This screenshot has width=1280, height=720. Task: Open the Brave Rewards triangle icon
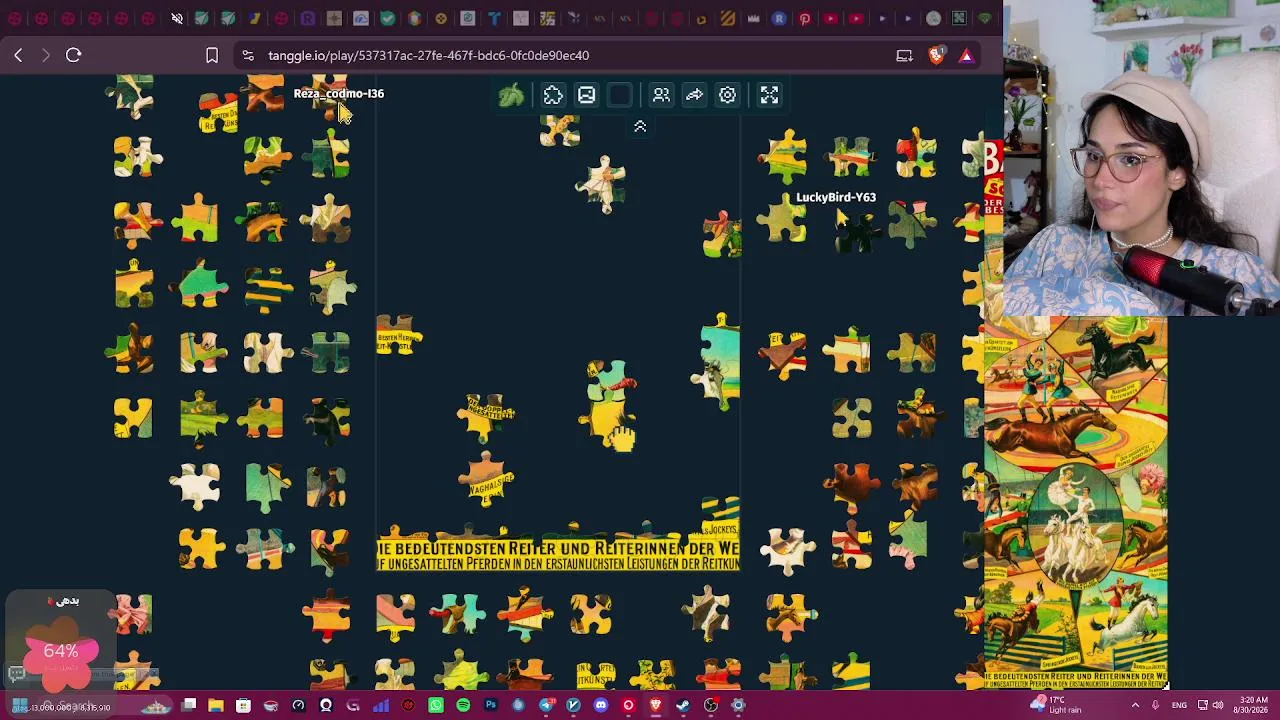(966, 56)
